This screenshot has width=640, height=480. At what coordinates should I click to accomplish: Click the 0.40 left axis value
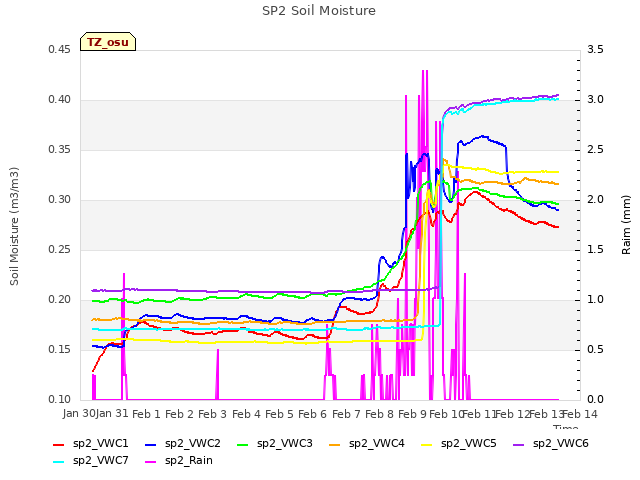coord(60,100)
